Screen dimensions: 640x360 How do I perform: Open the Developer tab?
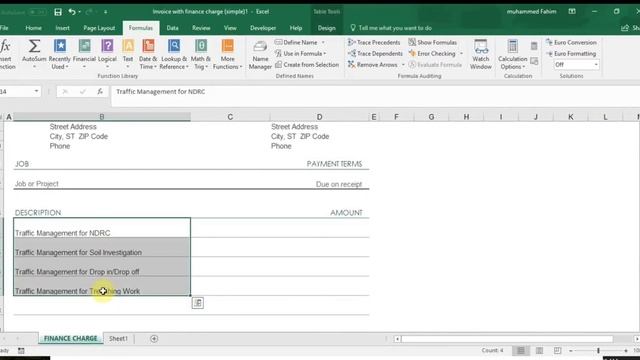click(x=263, y=28)
